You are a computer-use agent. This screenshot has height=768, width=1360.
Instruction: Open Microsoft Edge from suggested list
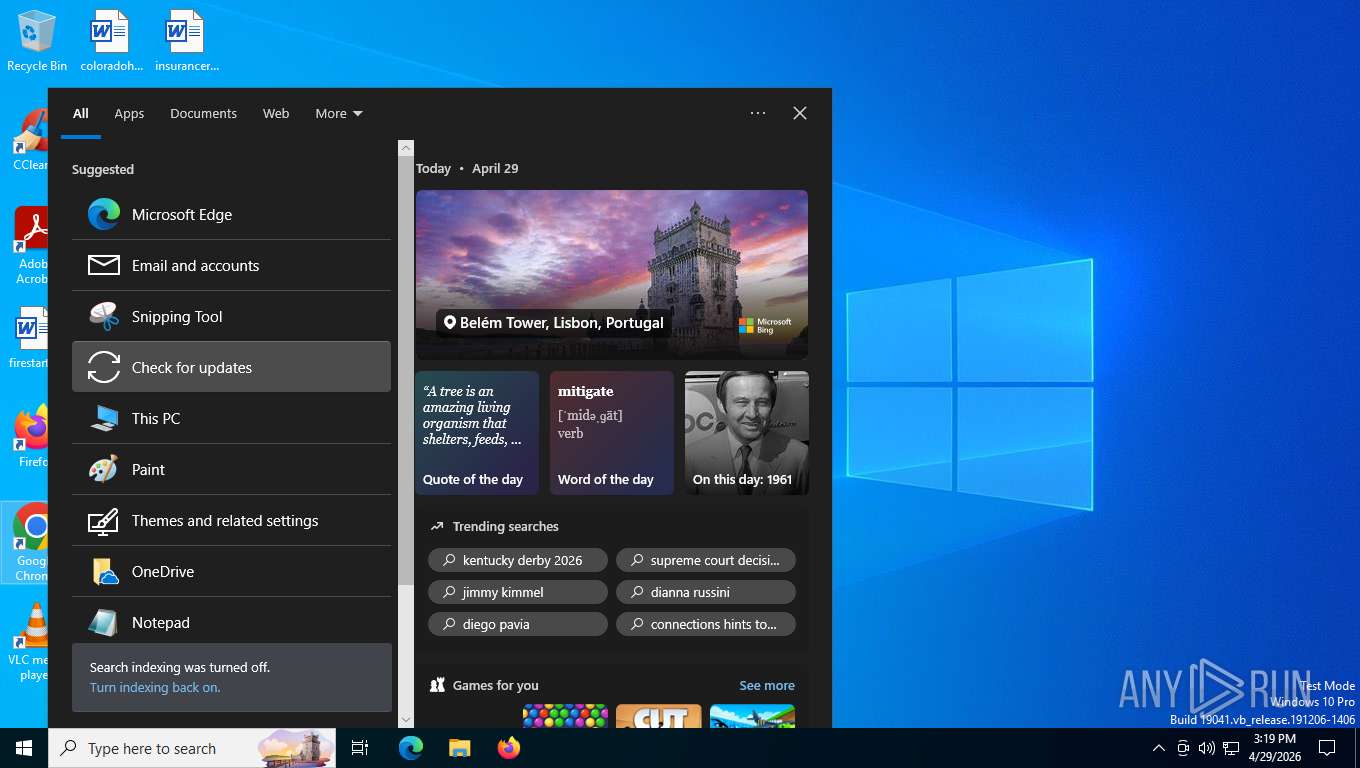[x=231, y=214]
